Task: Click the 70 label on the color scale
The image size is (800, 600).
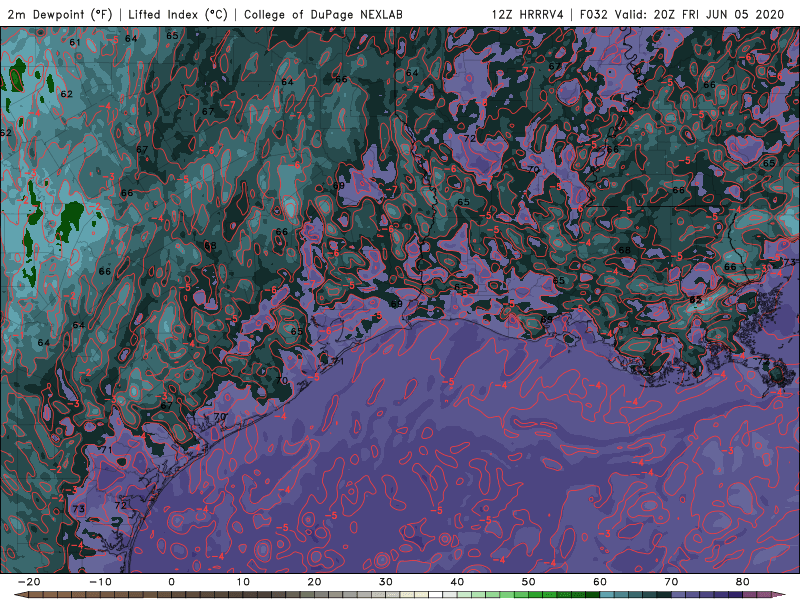Action: coord(671,582)
